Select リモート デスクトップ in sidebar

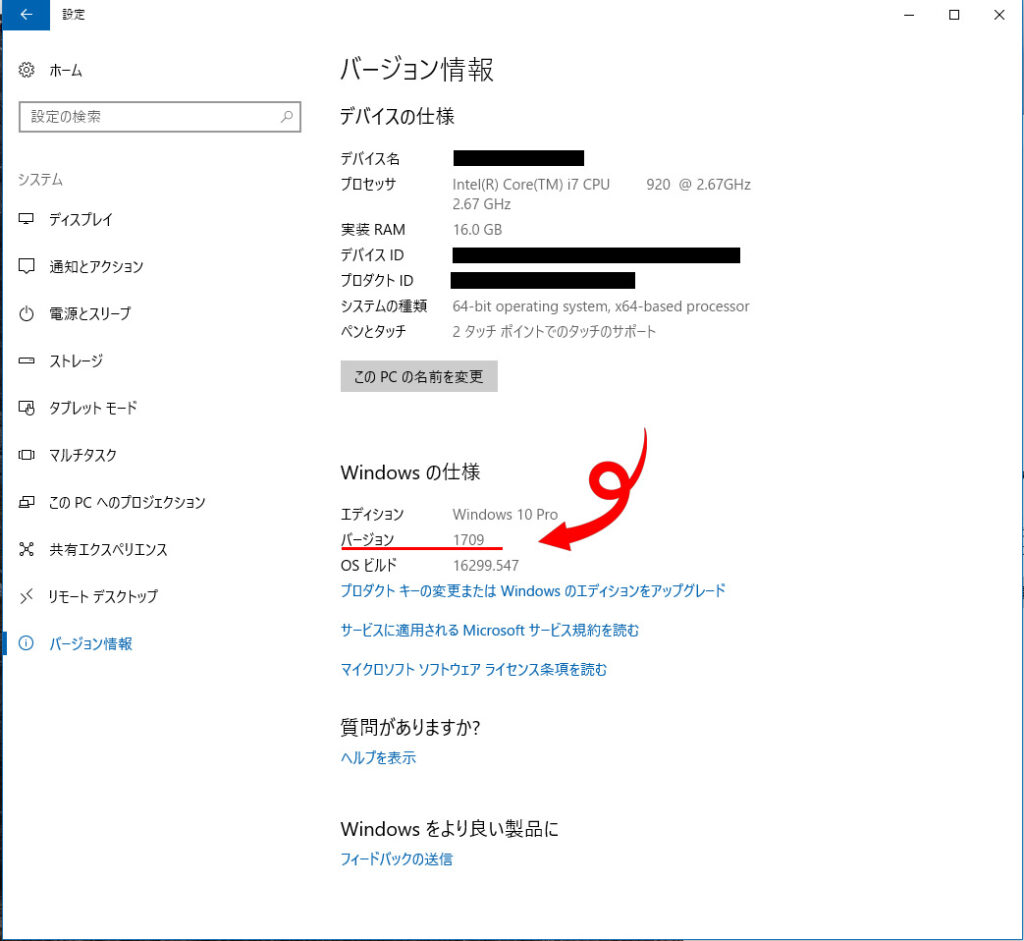[x=103, y=596]
